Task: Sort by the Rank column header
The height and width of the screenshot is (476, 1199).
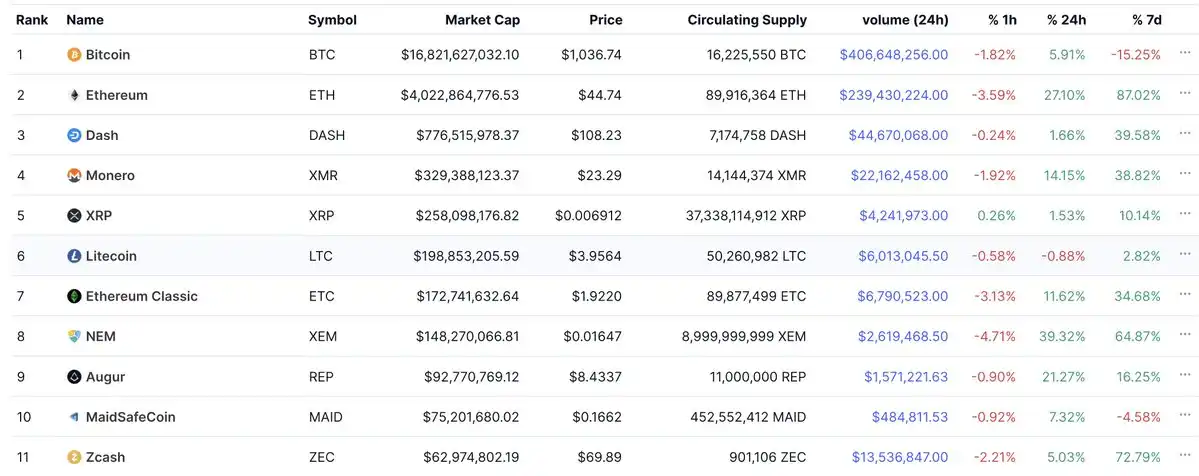Action: [32, 20]
